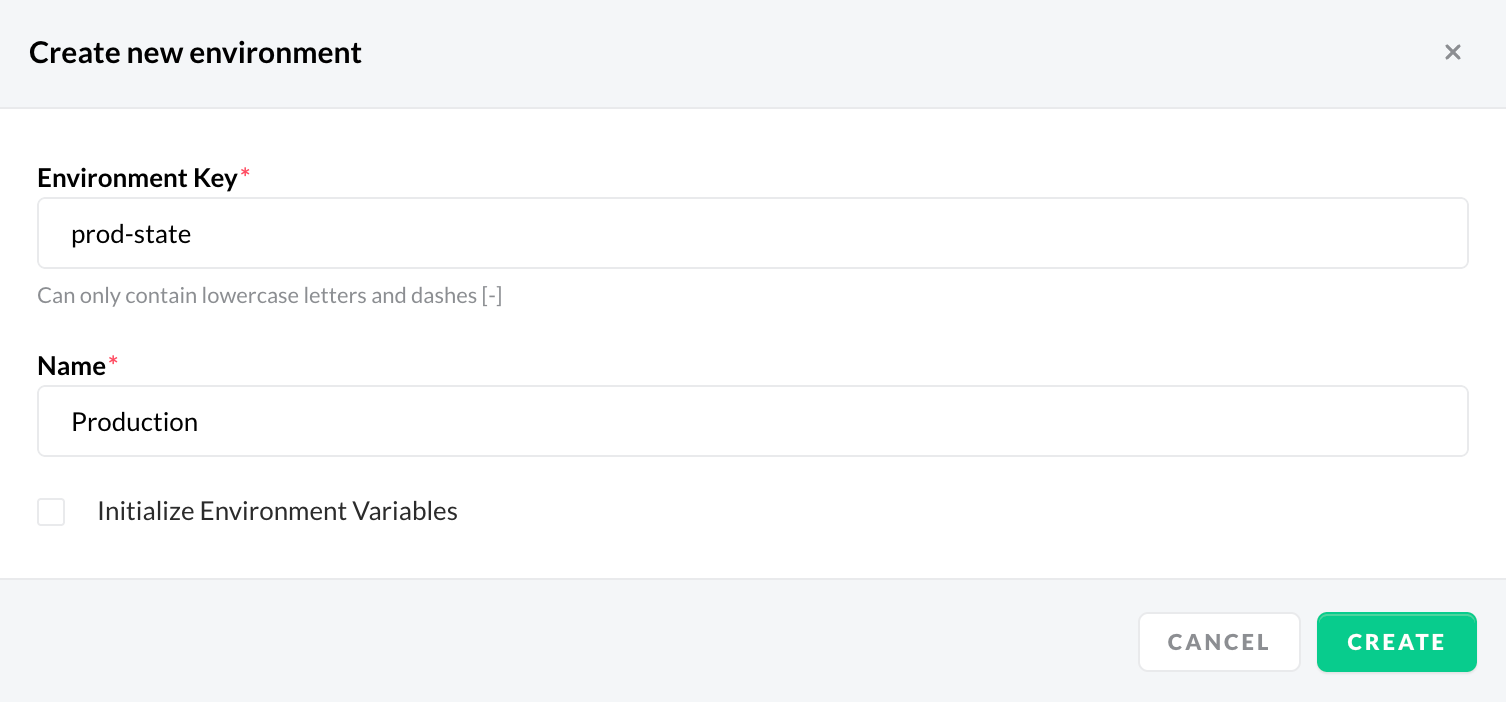Tick the Initialize Environment Variables checkbox
This screenshot has height=702, width=1506.
[x=51, y=512]
